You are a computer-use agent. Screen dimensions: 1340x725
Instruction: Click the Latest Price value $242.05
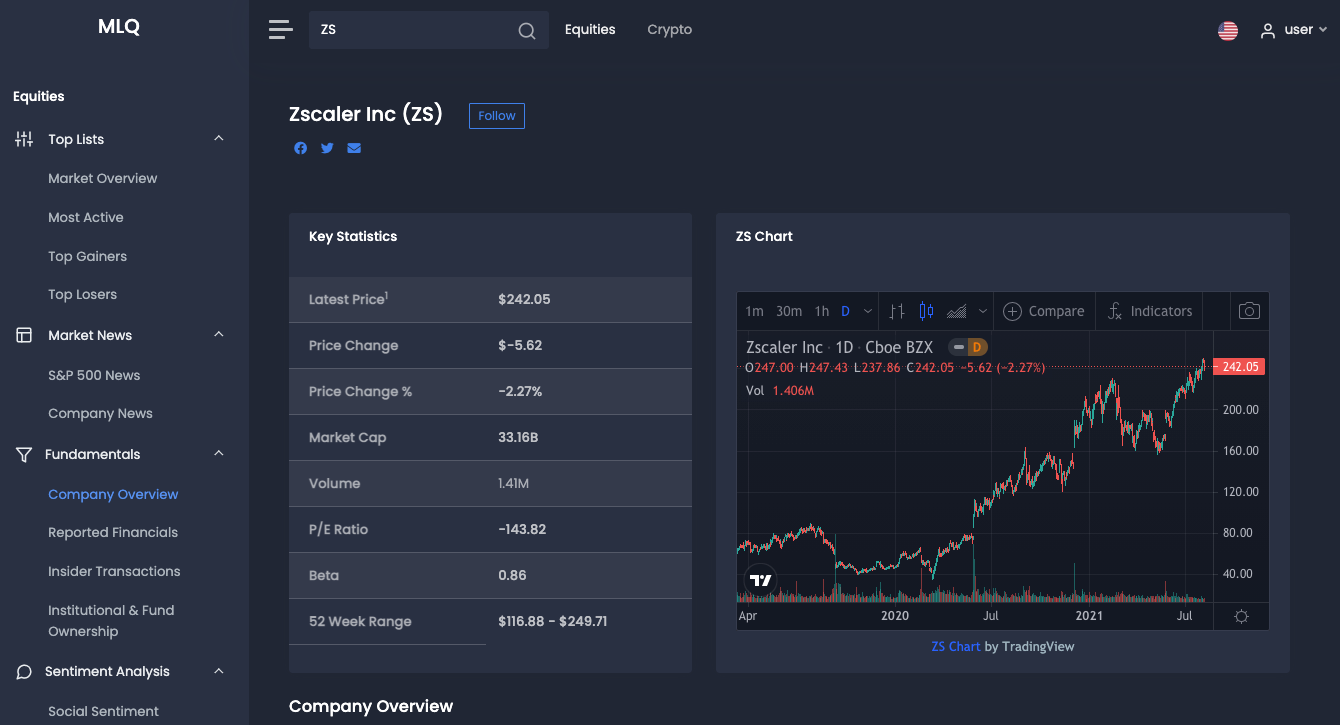click(x=524, y=300)
